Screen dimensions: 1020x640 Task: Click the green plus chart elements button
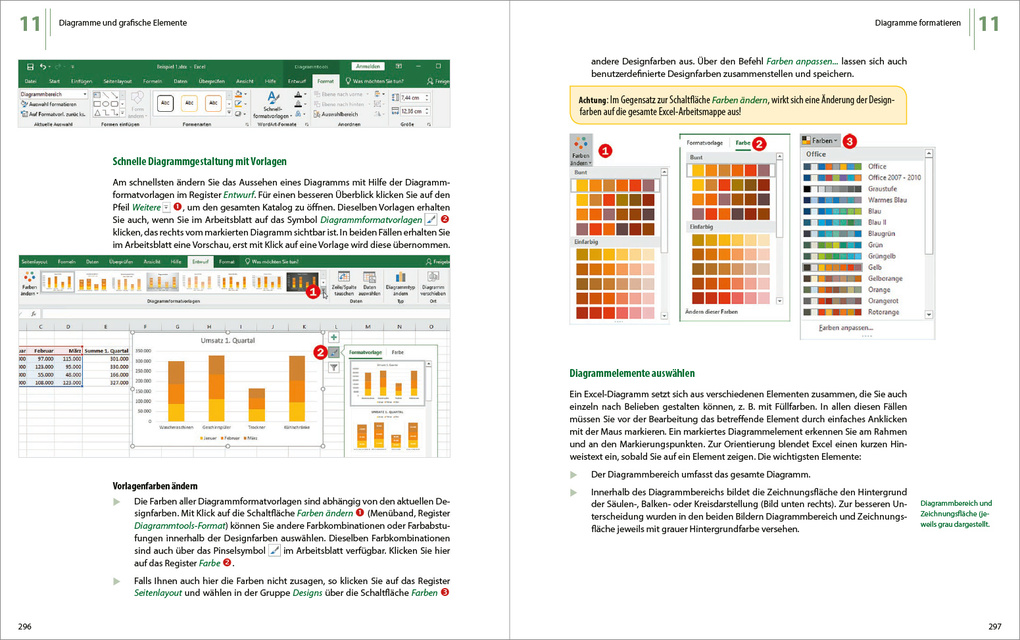[334, 337]
